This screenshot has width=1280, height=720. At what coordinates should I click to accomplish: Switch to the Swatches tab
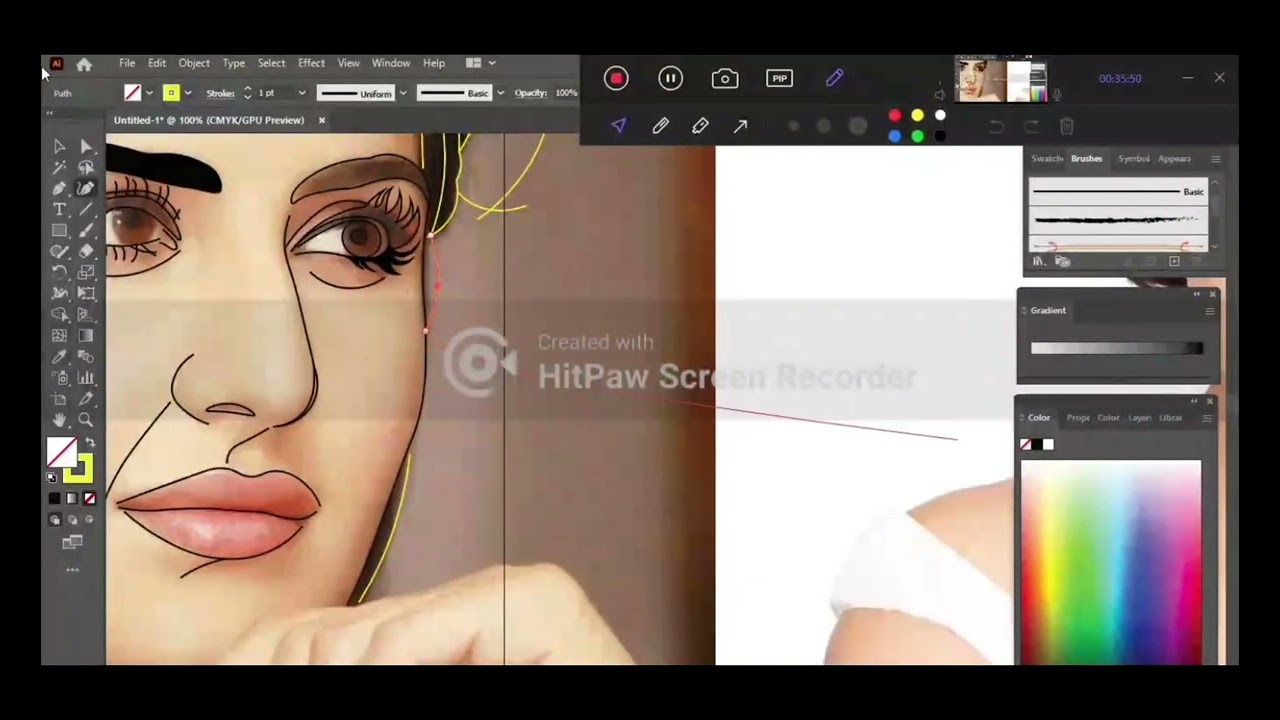(x=1046, y=159)
